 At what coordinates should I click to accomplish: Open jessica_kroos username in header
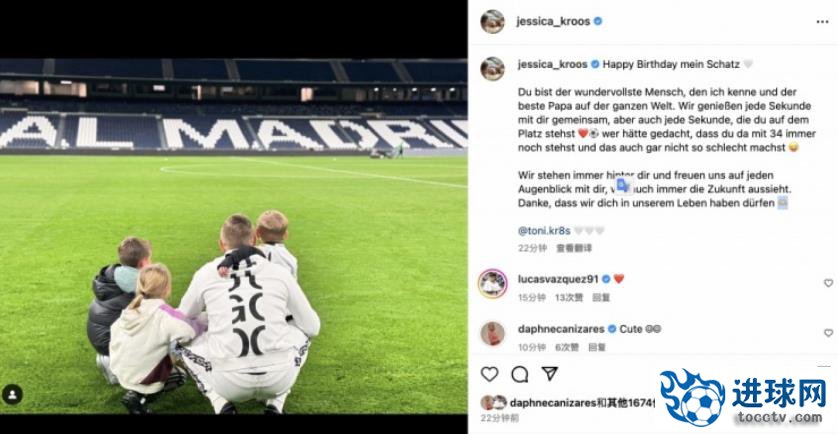click(553, 21)
